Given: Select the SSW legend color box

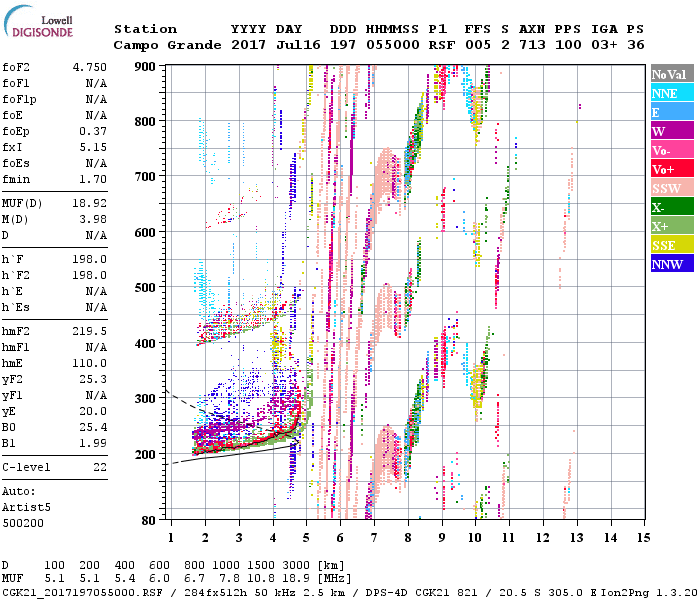Looking at the screenshot, I should pyautogui.click(x=671, y=188).
